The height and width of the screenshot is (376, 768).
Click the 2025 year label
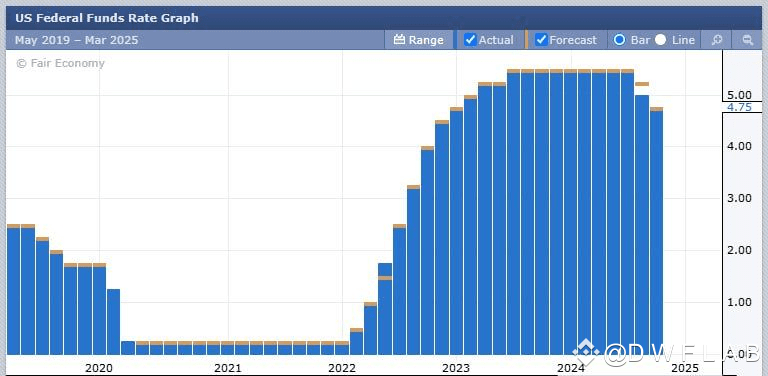(685, 368)
